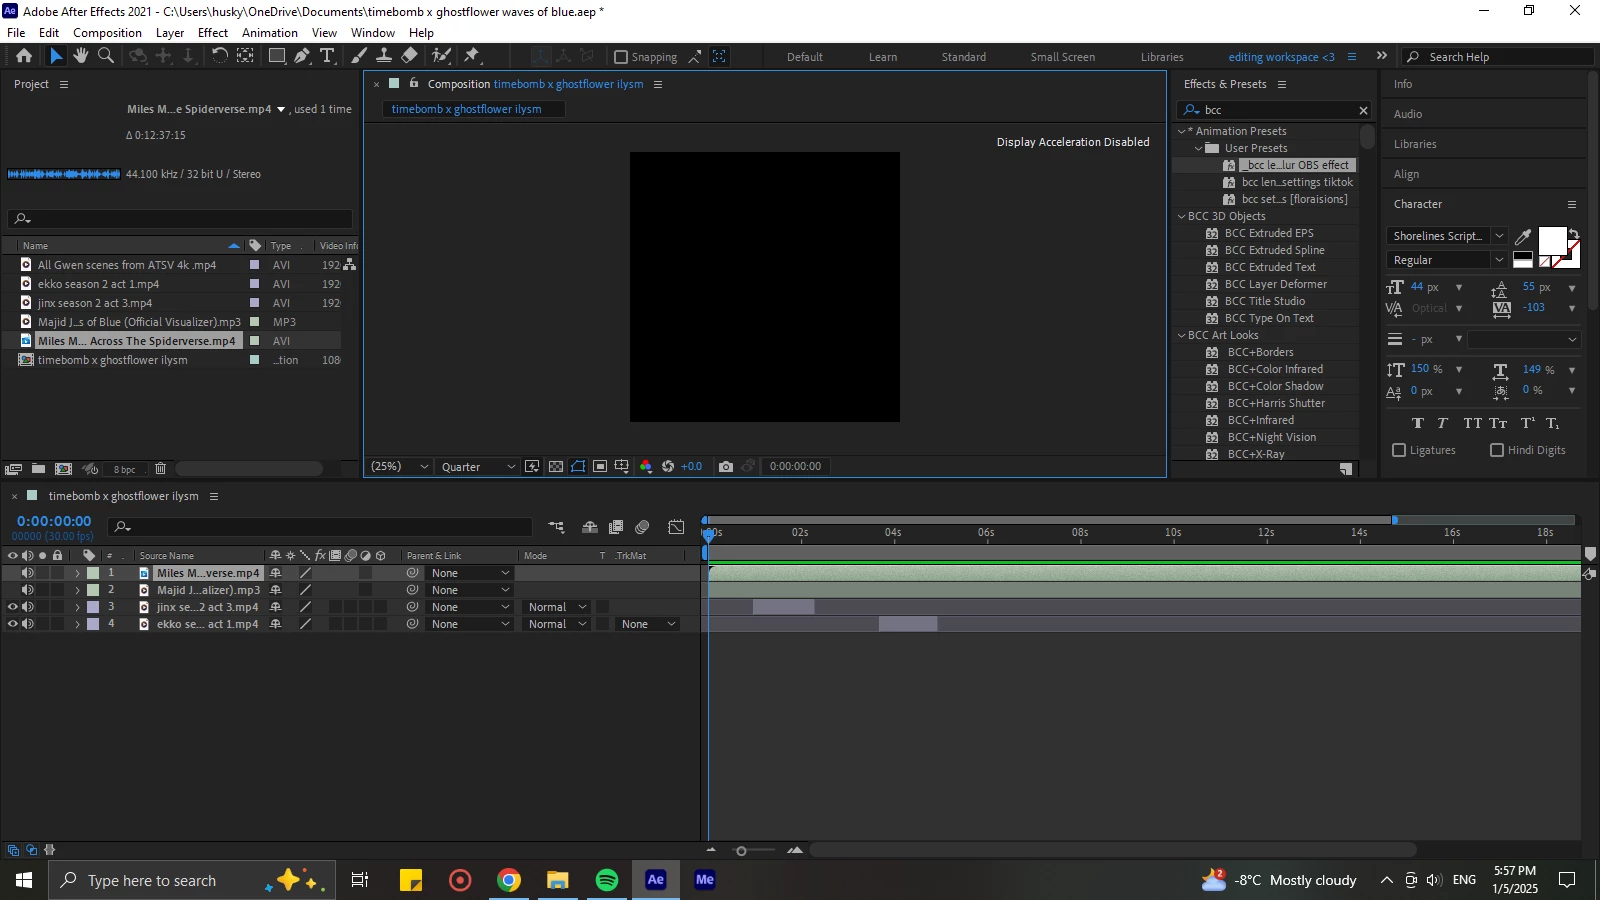
Task: Open the resolution Quarter dropdown
Action: click(x=478, y=467)
